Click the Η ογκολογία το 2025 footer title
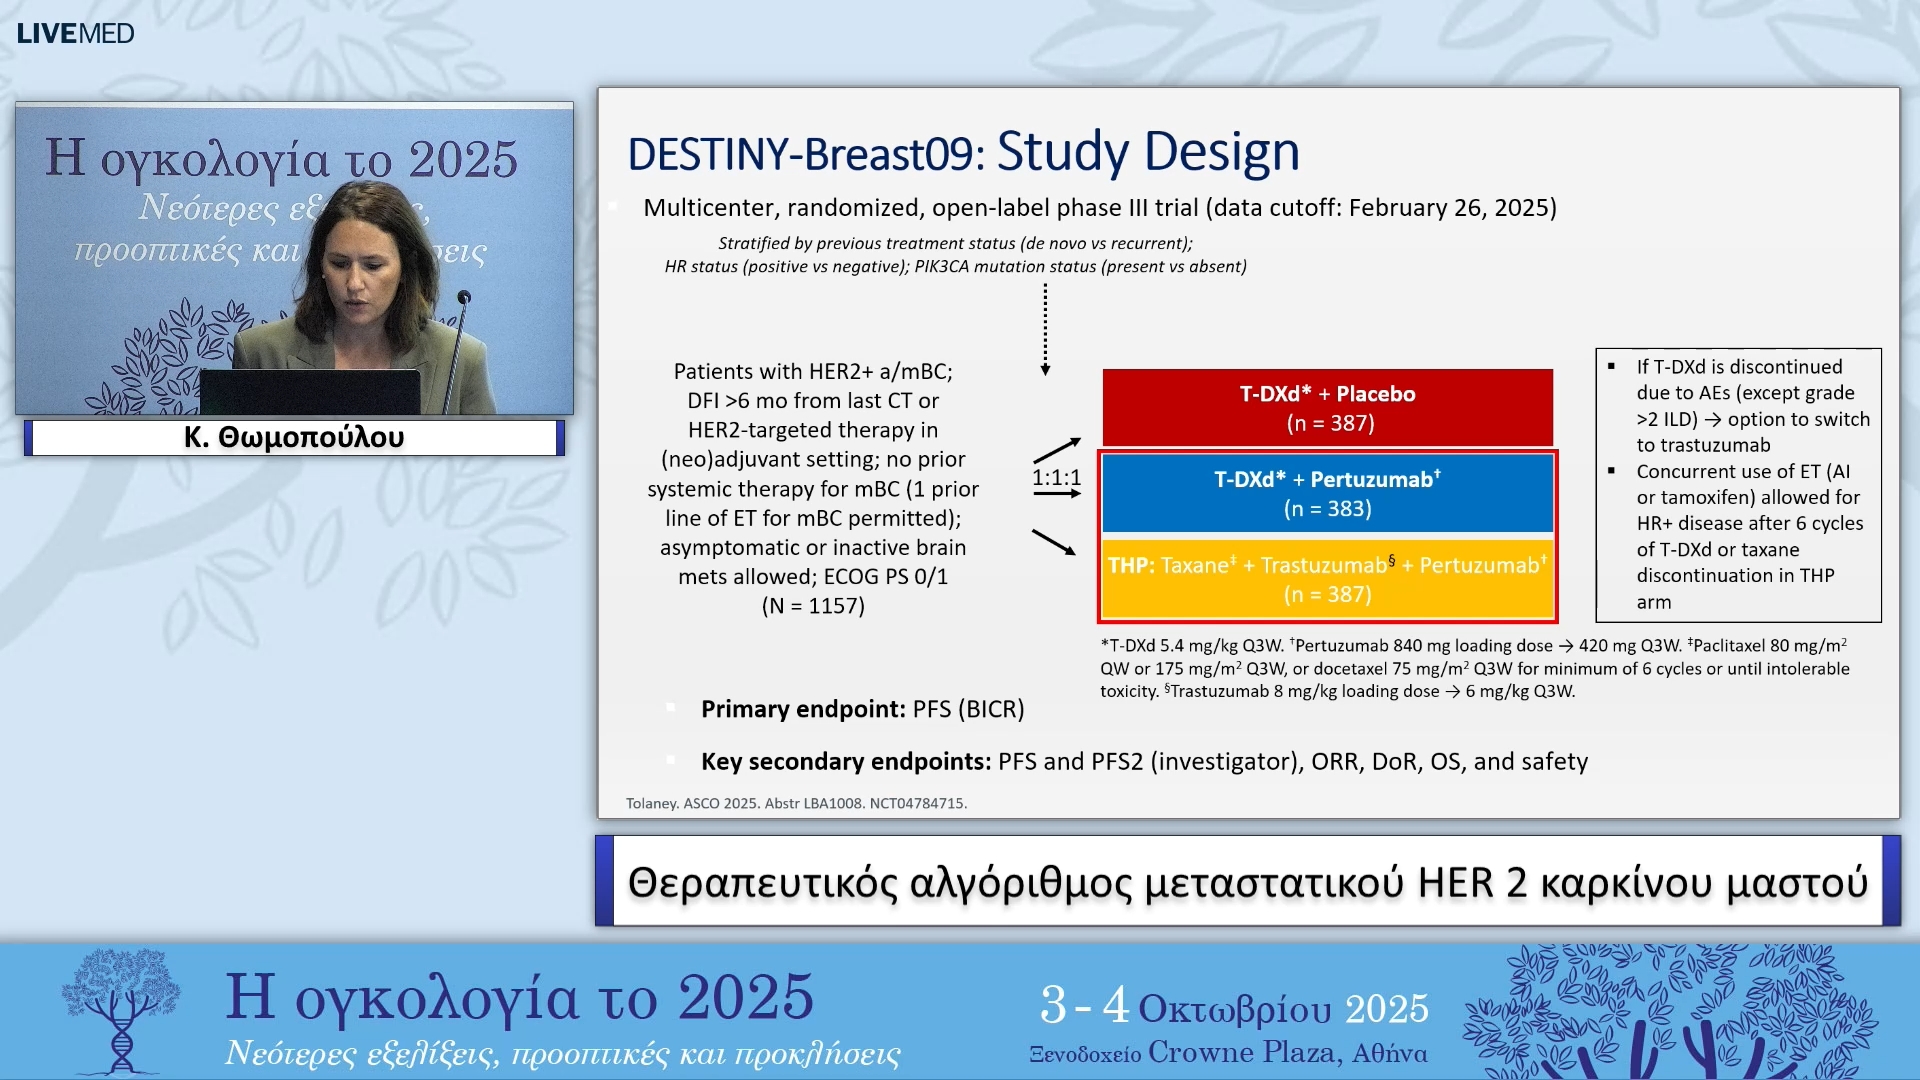The width and height of the screenshot is (1920, 1080). (x=519, y=997)
